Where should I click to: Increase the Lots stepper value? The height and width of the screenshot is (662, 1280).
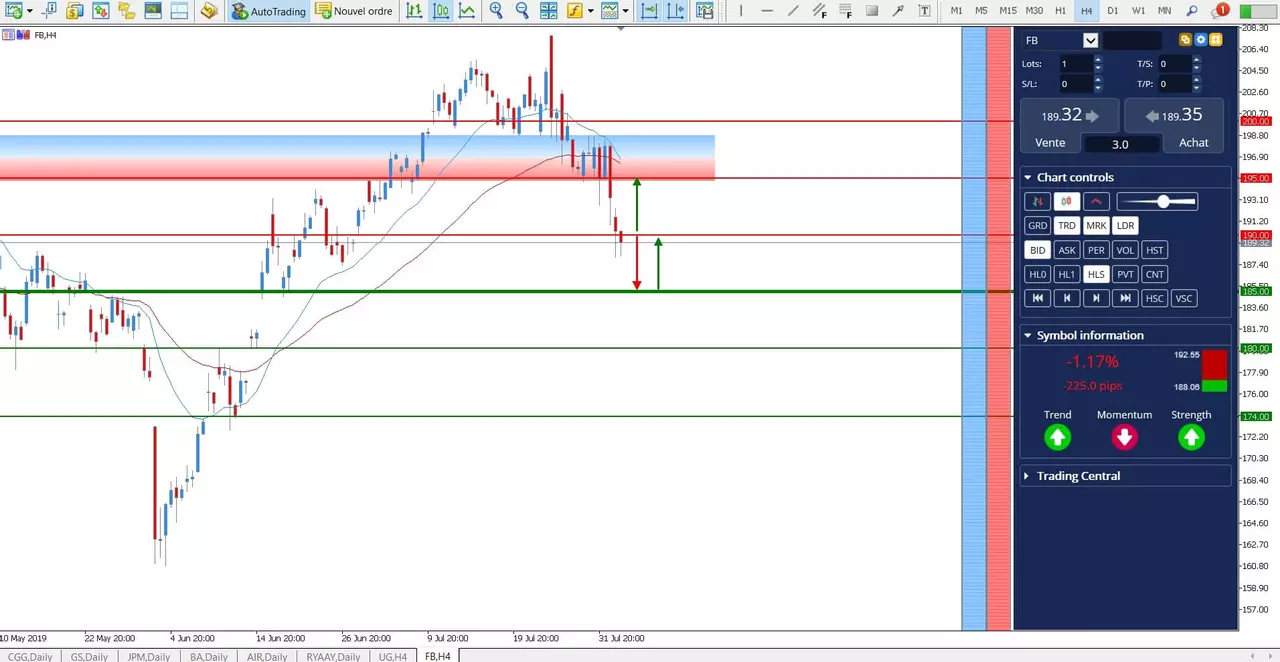[1098, 59]
